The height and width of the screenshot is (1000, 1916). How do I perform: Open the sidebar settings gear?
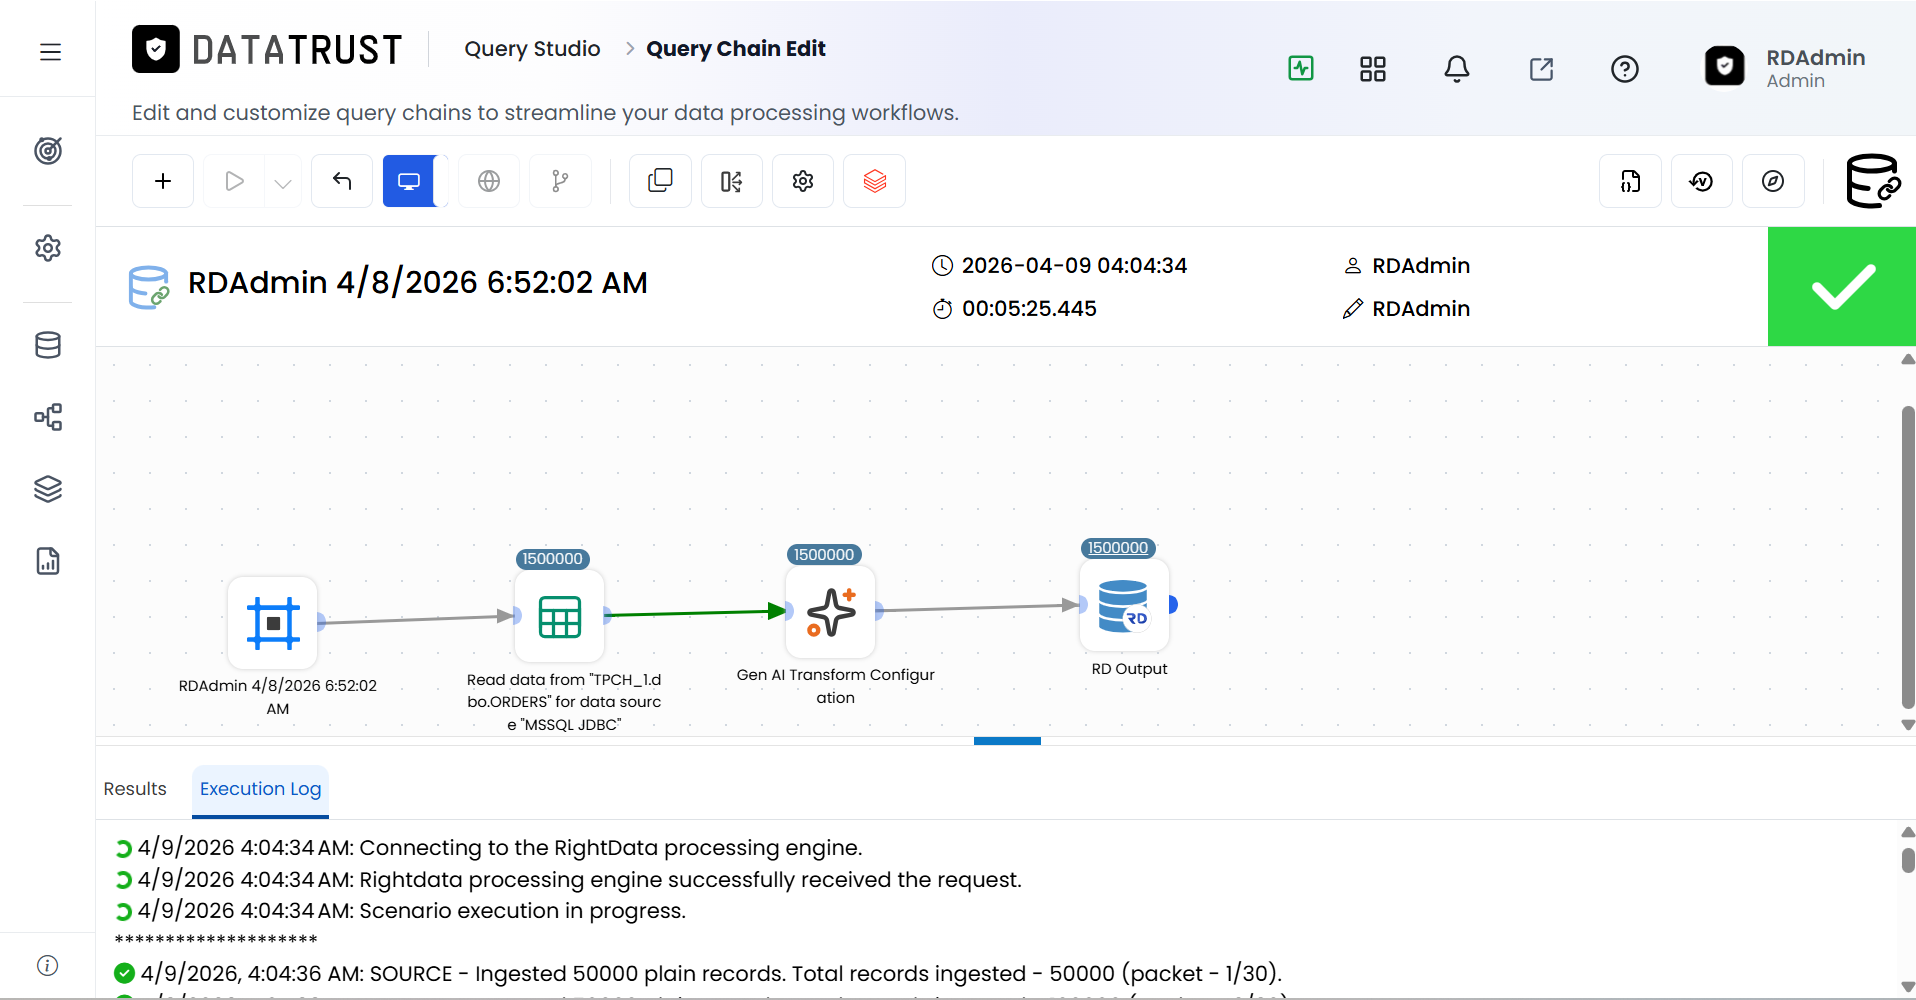coord(48,248)
